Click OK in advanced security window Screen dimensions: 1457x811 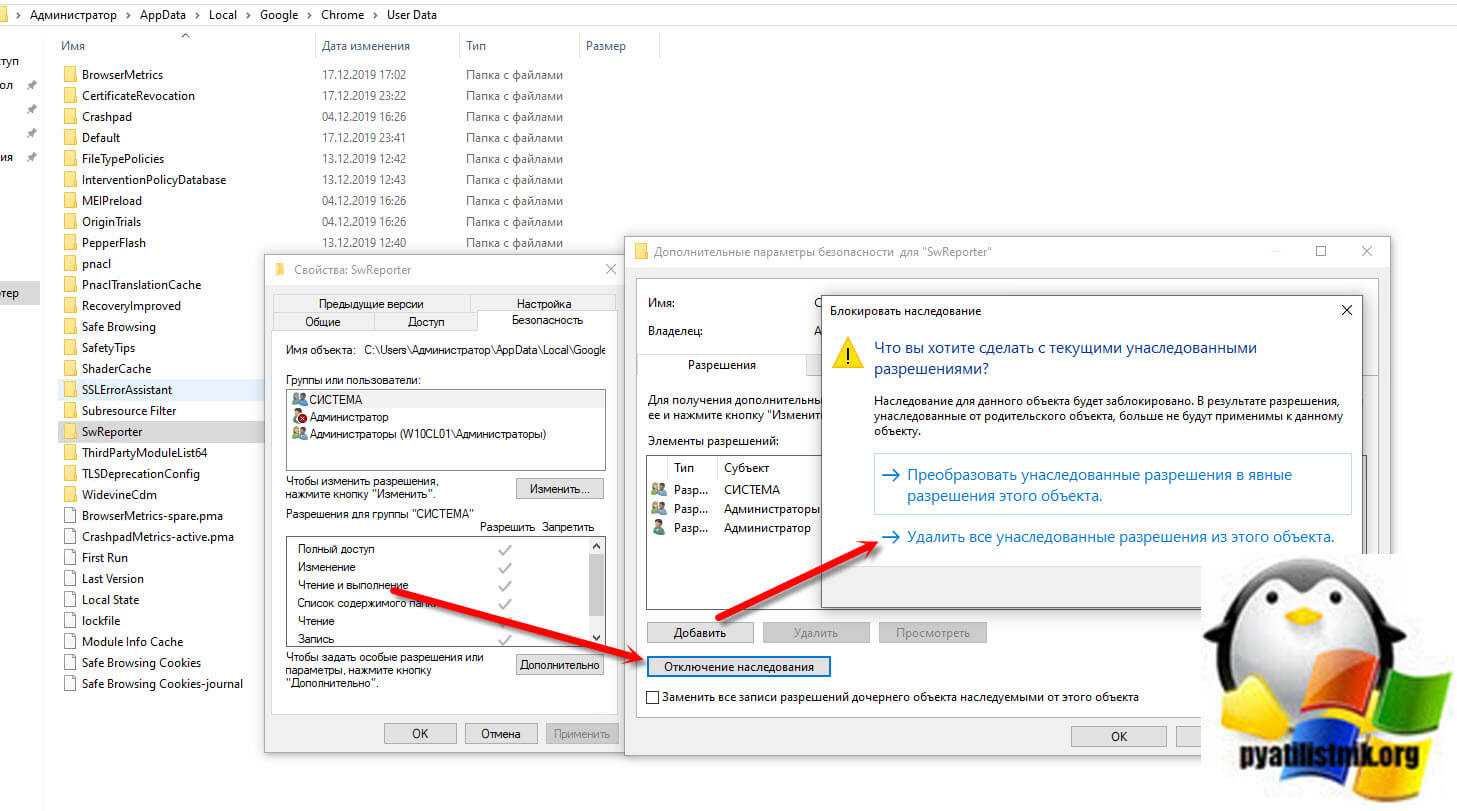coord(1119,737)
